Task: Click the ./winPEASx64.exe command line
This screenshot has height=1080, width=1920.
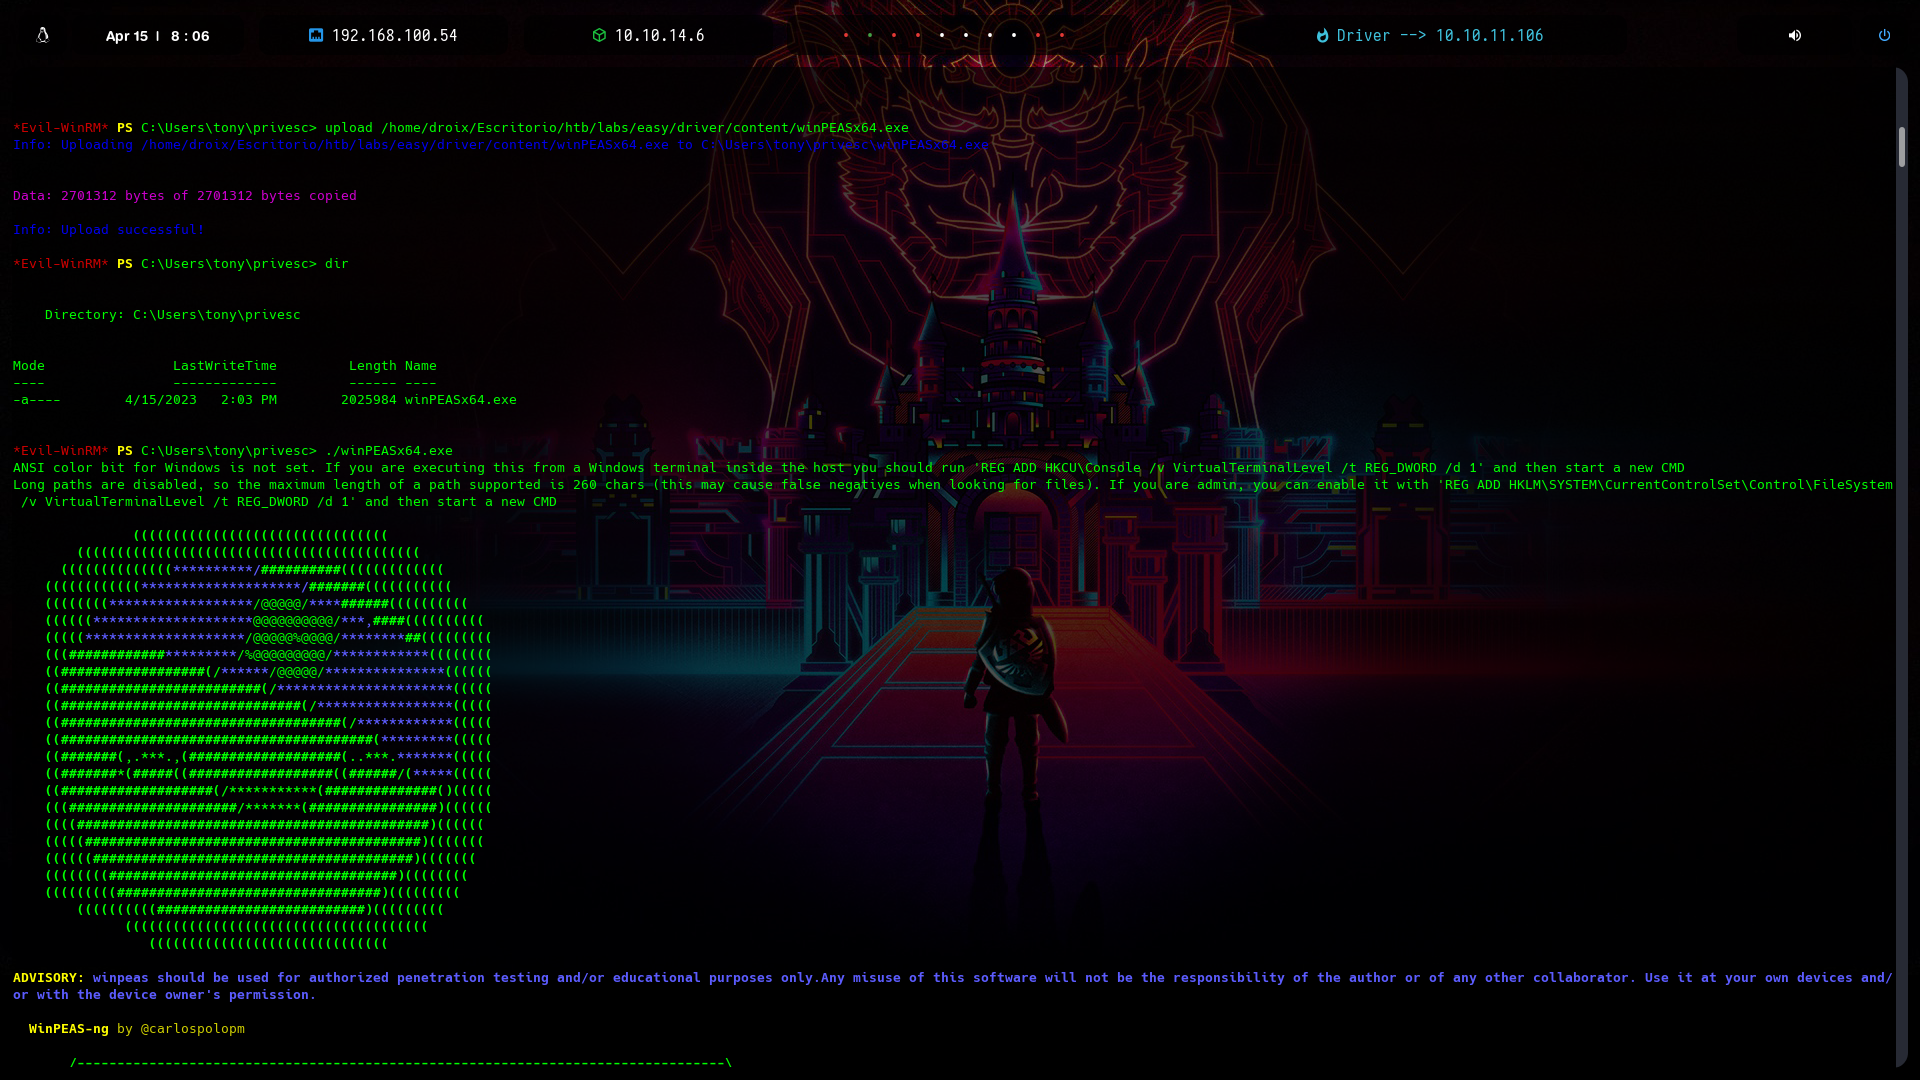Action: coord(388,451)
